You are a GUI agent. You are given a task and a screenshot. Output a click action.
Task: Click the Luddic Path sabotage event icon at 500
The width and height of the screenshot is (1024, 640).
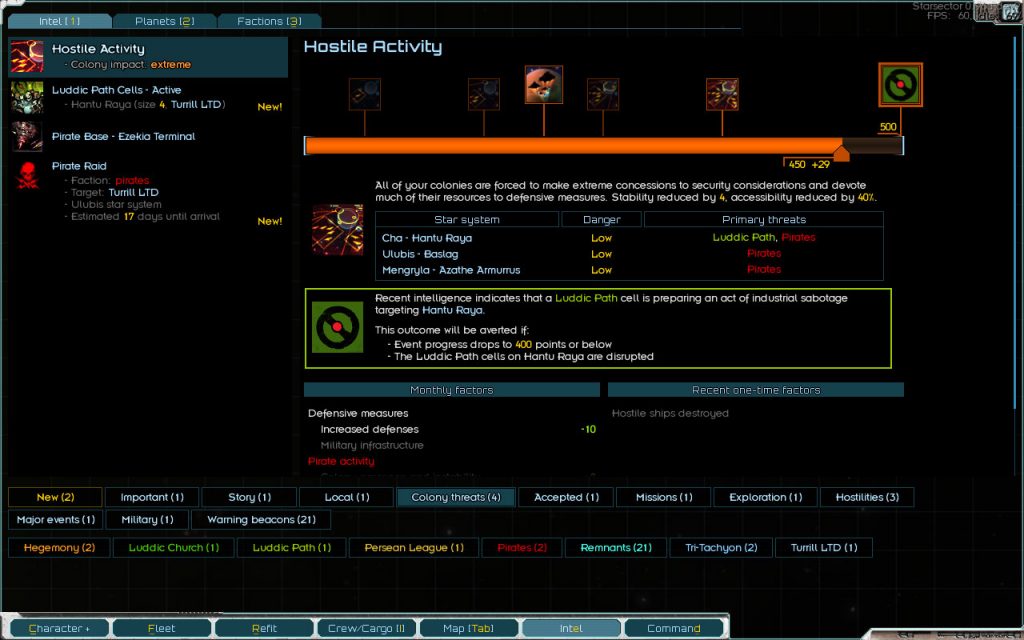pos(900,85)
